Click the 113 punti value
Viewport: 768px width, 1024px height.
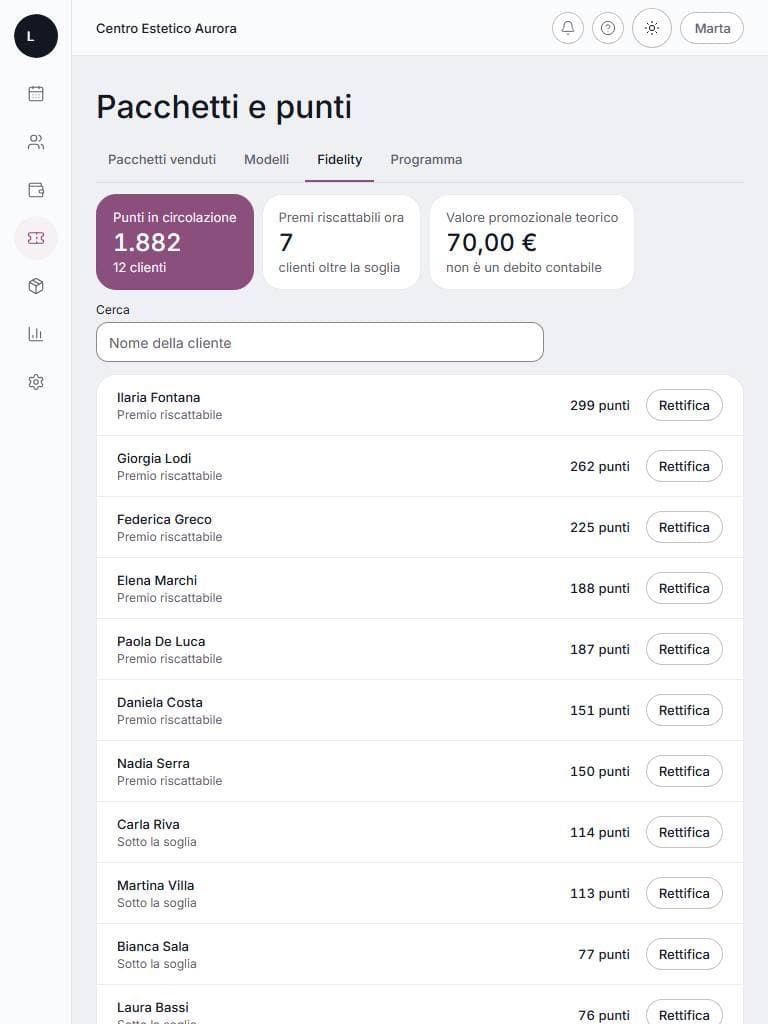[x=600, y=893]
